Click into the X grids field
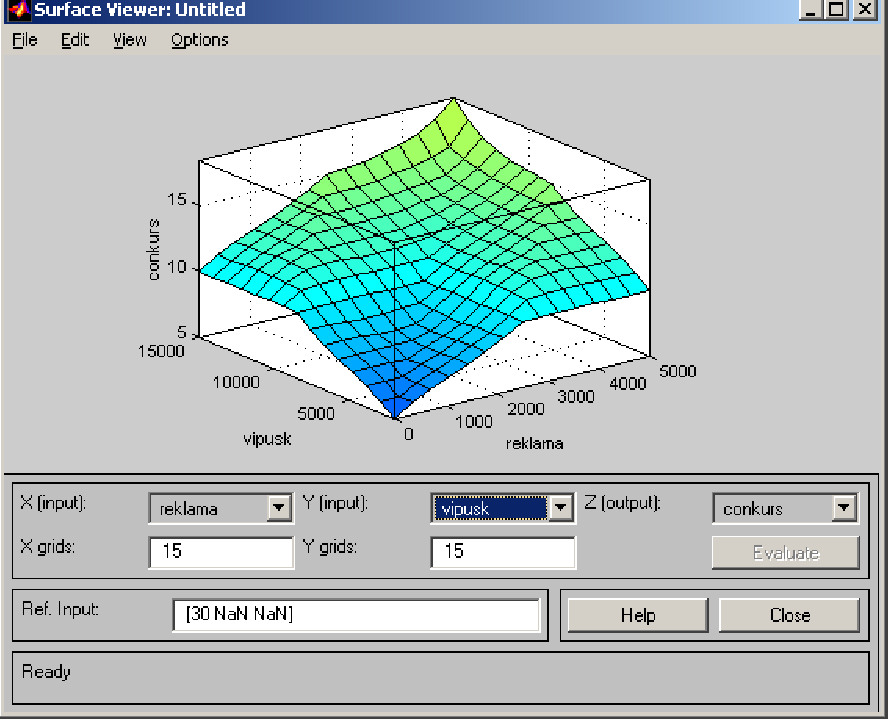 tap(220, 552)
